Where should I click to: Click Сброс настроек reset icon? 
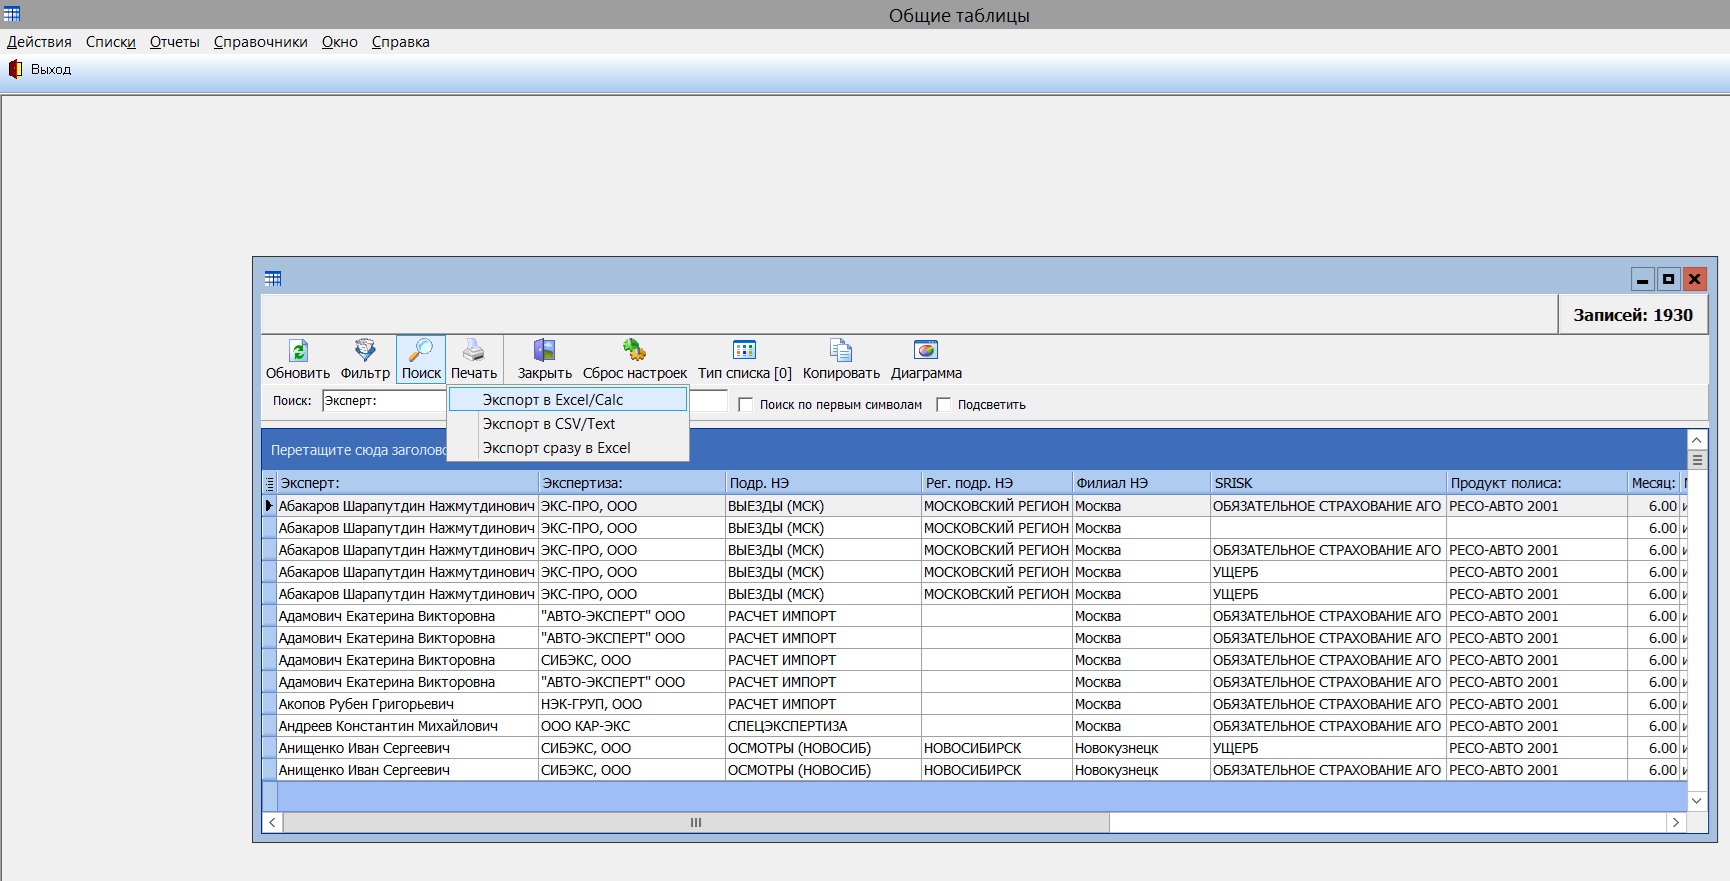(x=635, y=350)
